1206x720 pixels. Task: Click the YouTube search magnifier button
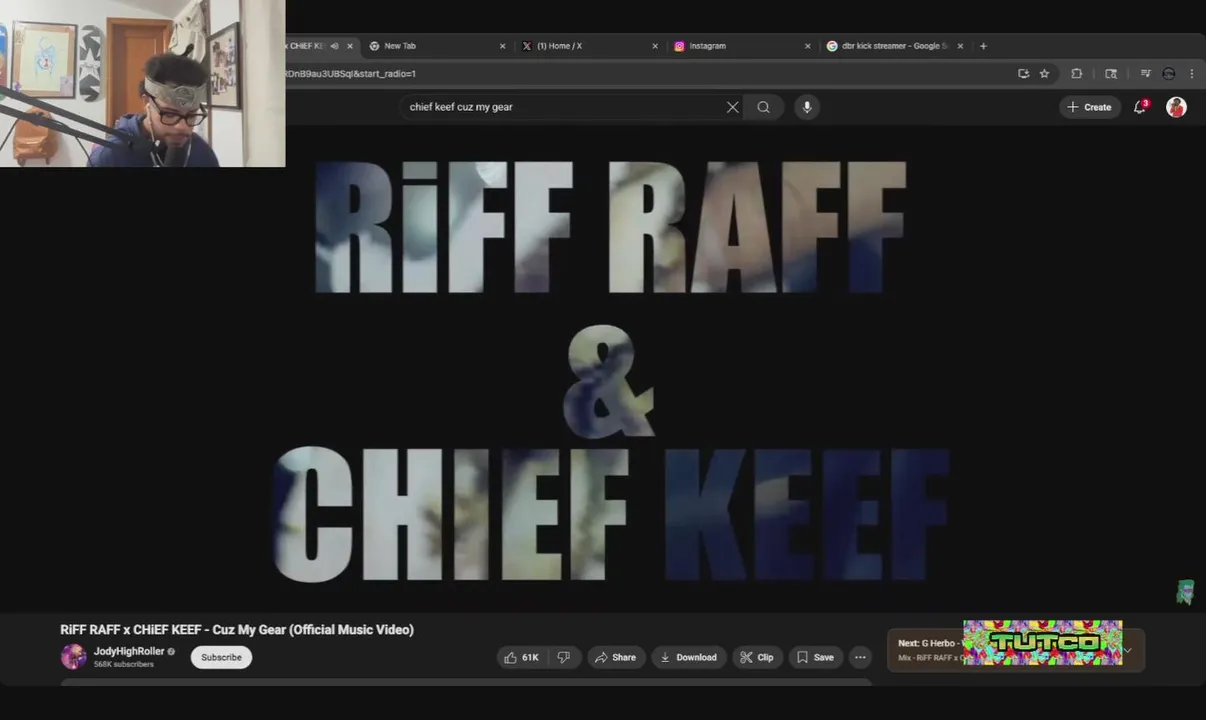tap(764, 107)
